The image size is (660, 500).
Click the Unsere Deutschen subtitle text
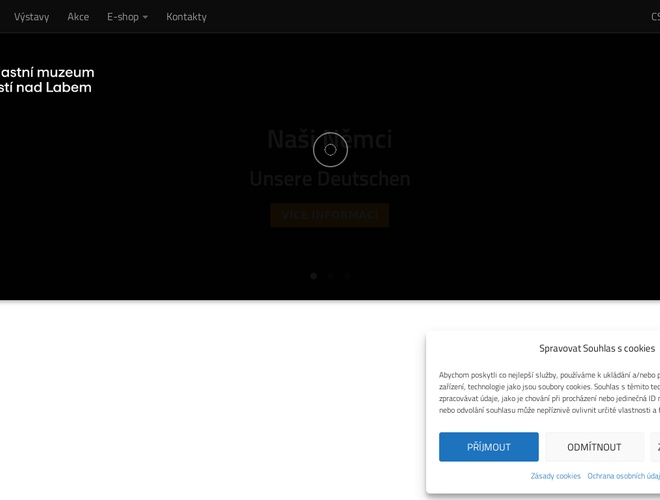click(329, 179)
